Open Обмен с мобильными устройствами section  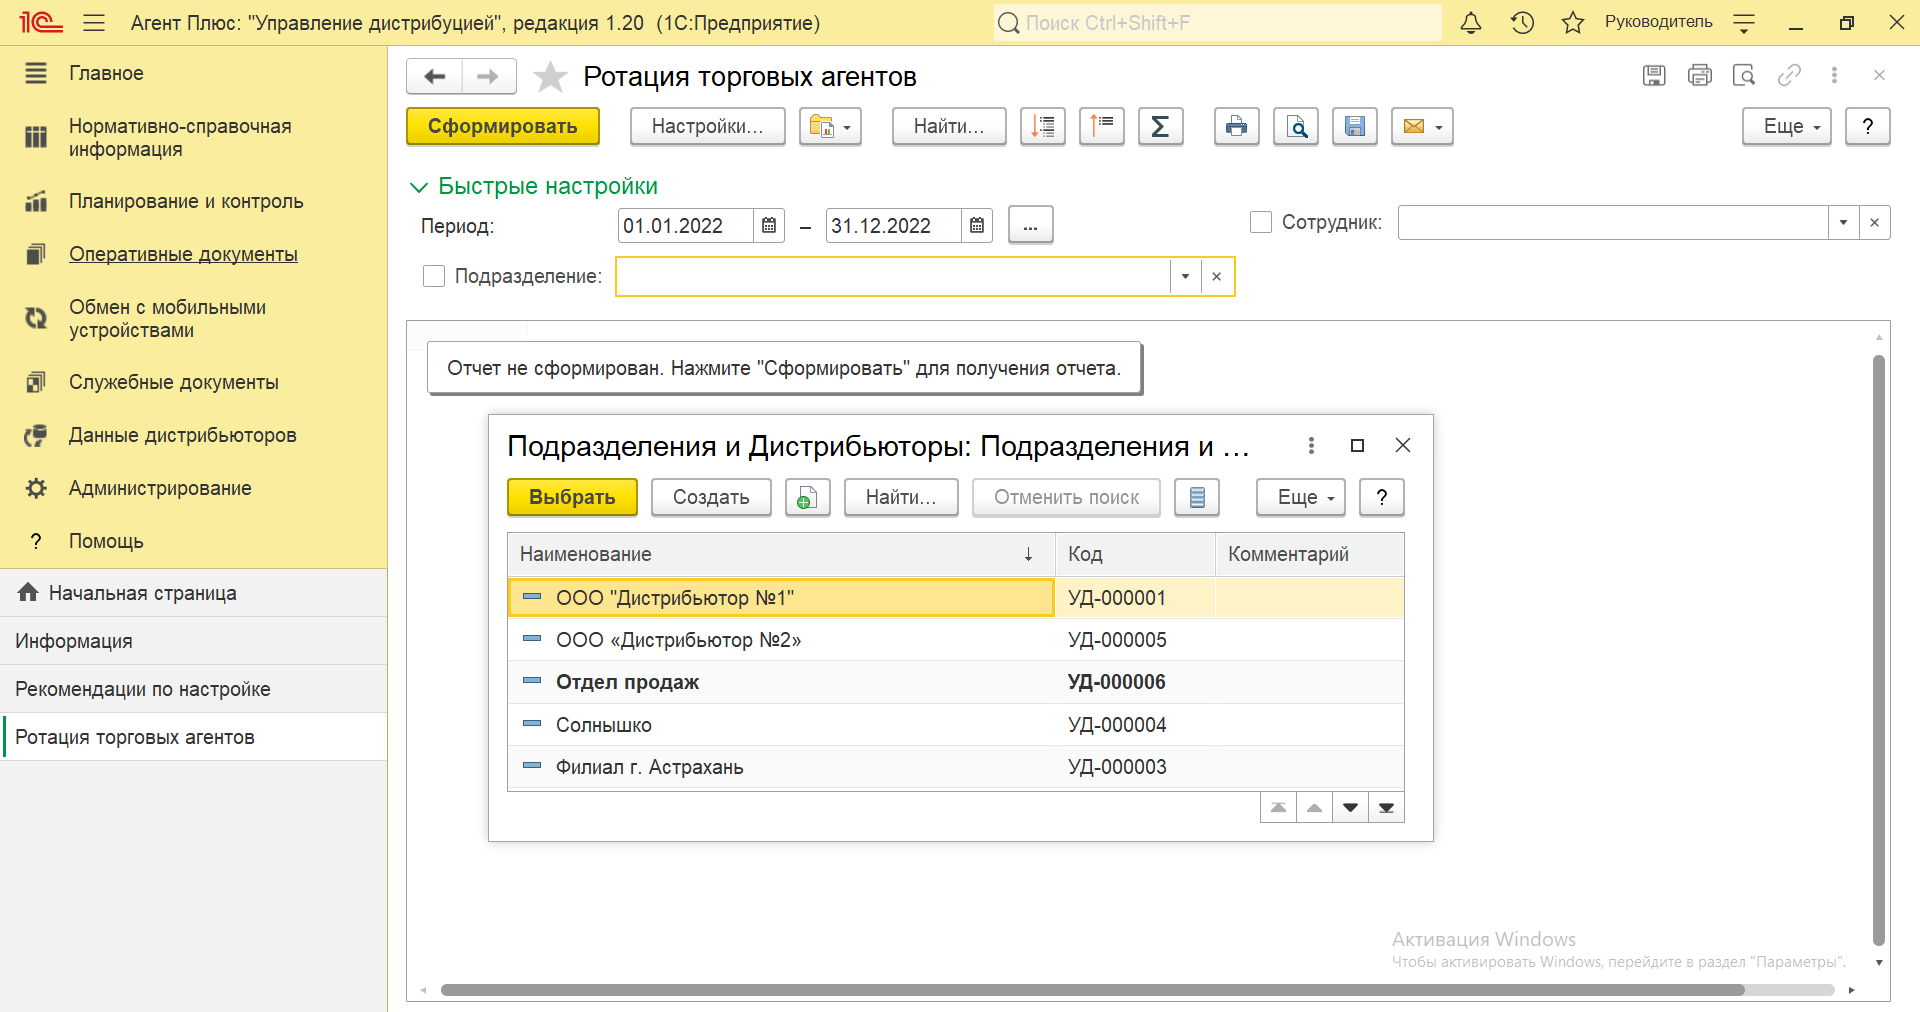(x=167, y=319)
